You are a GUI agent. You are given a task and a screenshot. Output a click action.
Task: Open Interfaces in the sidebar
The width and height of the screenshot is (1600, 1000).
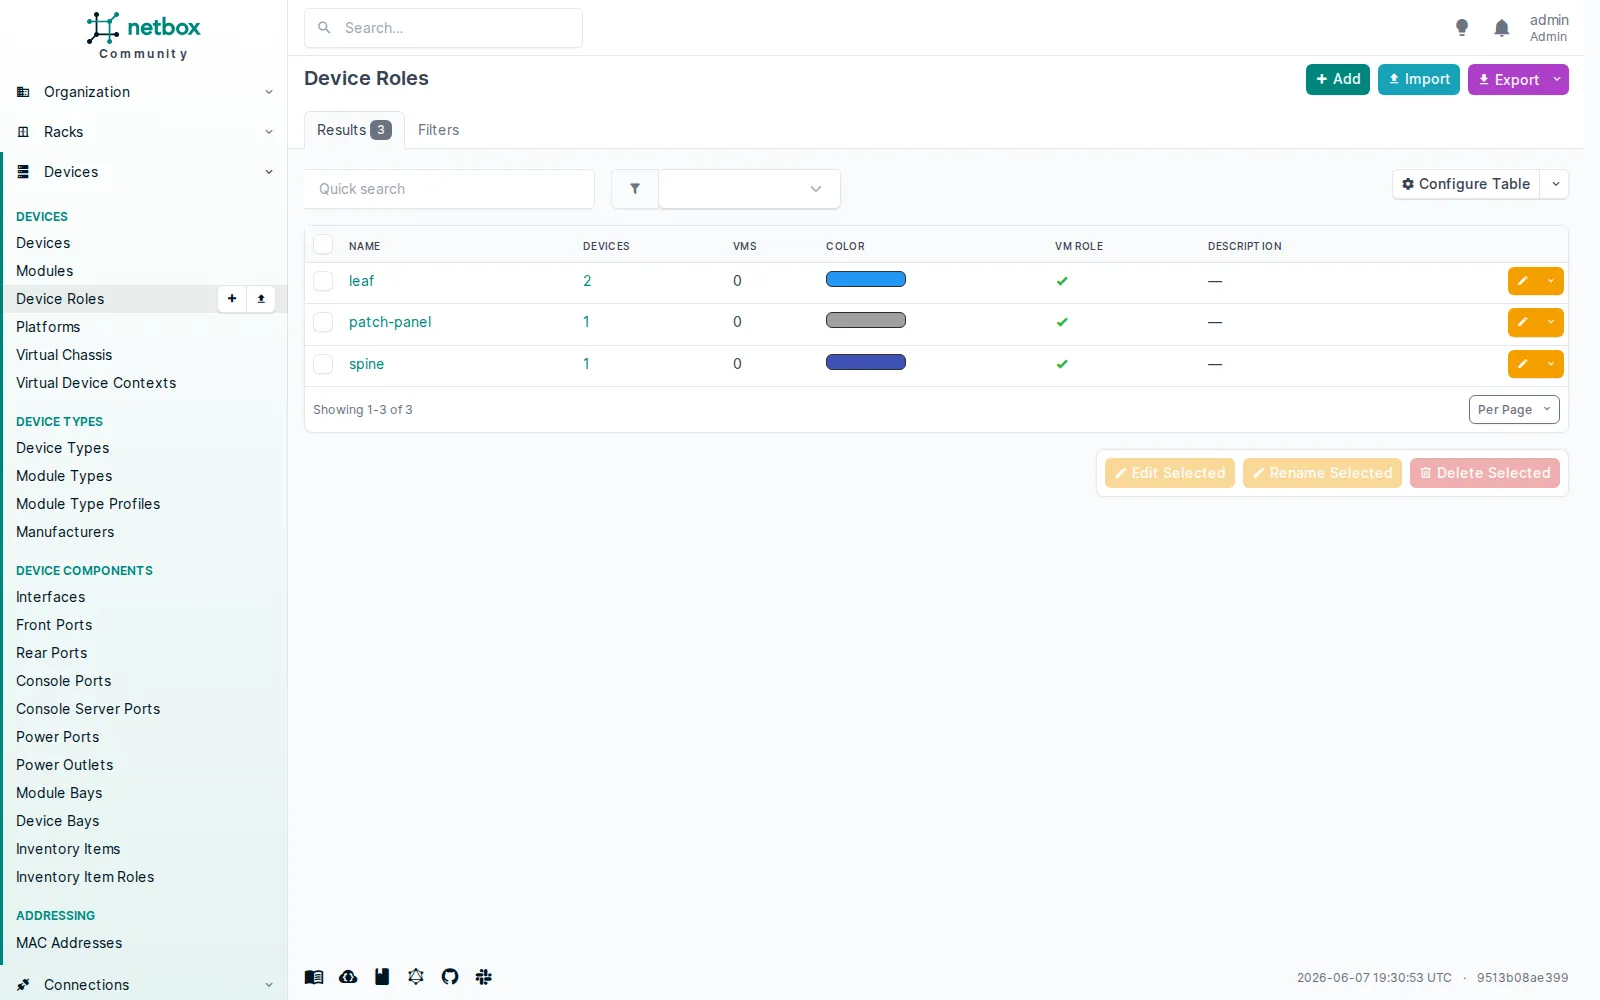coord(50,597)
